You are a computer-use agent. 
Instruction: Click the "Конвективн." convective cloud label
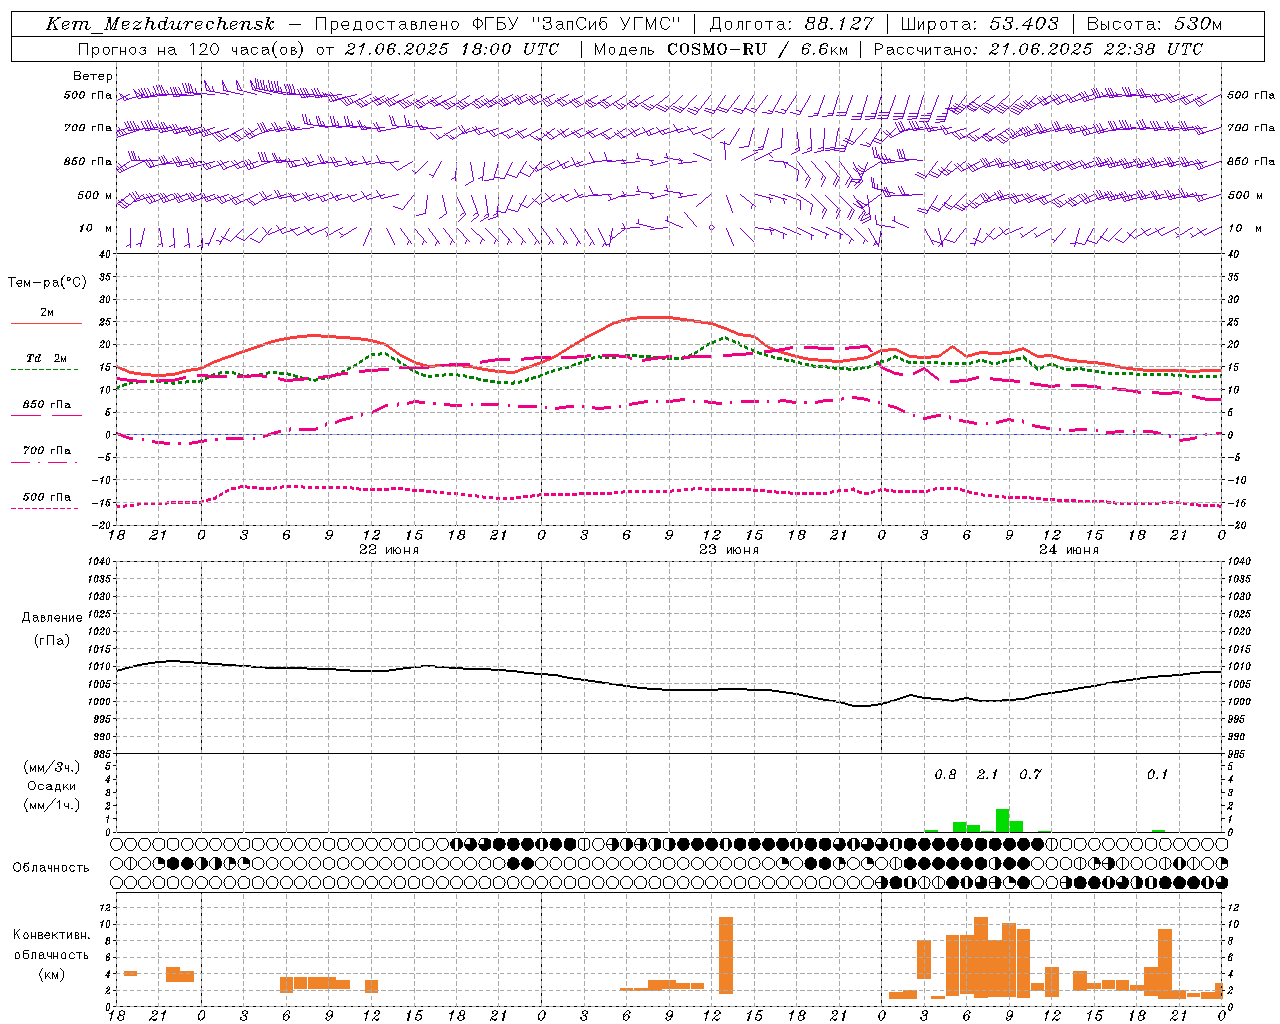(x=52, y=935)
